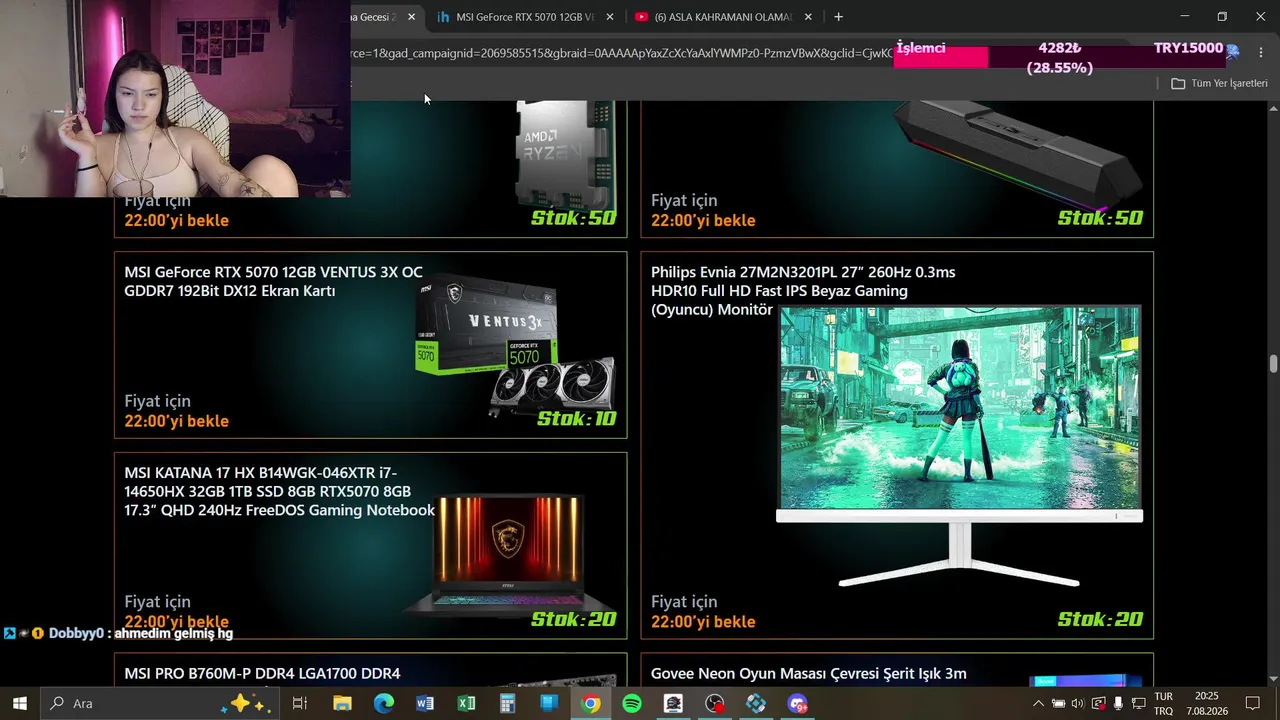Click 'Stok:10' on the RTX 5070 card
This screenshot has width=1280, height=720.
(x=577, y=419)
